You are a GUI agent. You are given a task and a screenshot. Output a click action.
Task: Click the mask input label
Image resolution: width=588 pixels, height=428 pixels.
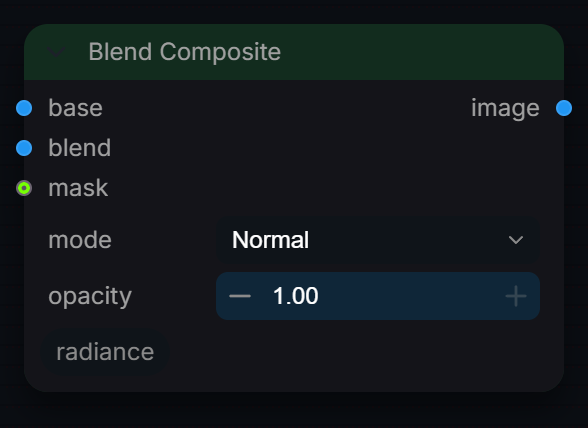tap(78, 188)
